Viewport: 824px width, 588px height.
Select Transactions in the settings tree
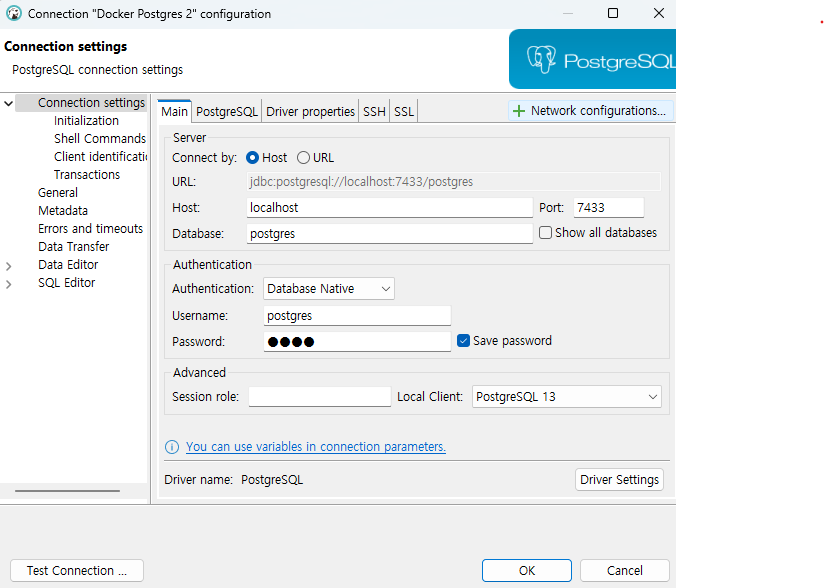pyautogui.click(x=87, y=174)
